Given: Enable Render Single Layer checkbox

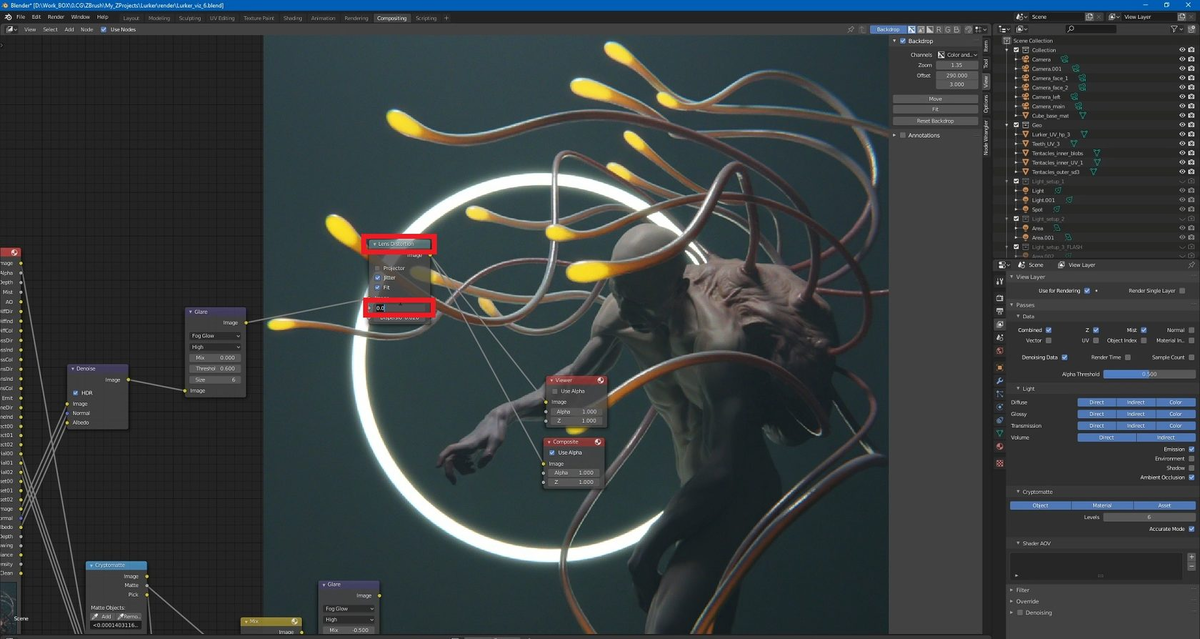Looking at the screenshot, I should pos(1182,290).
